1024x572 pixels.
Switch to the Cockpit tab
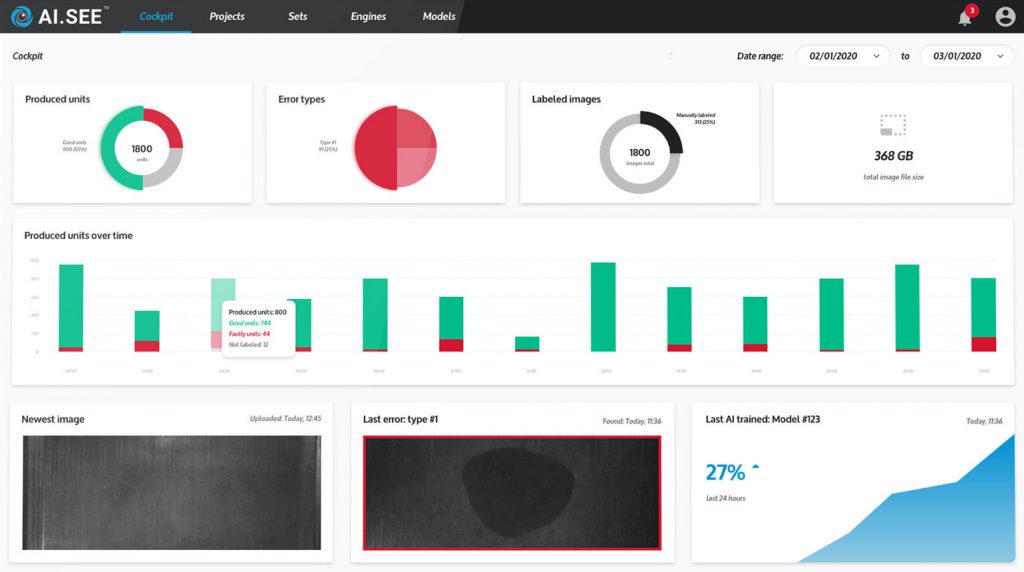pos(156,16)
